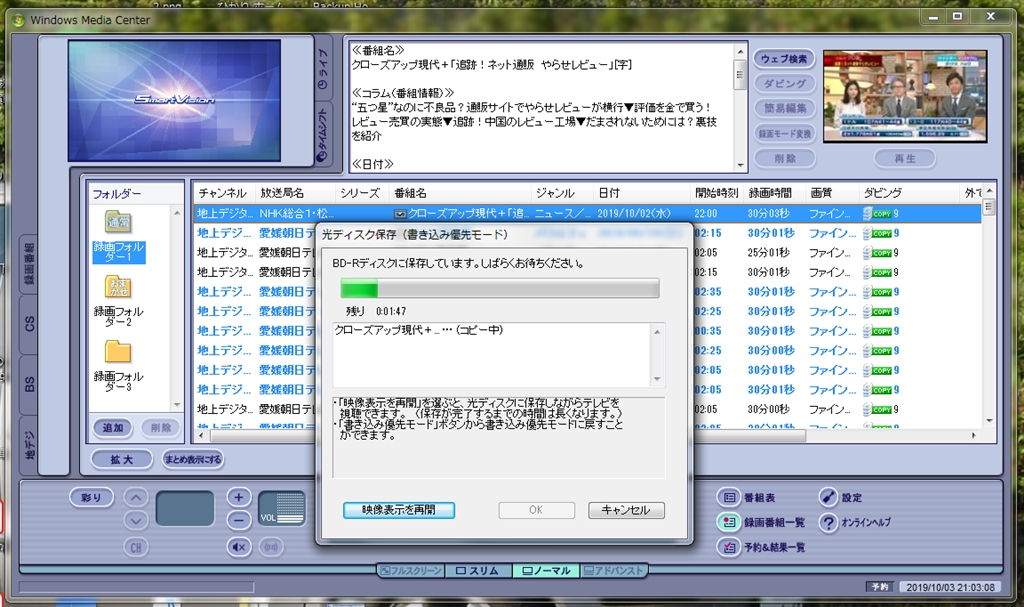Open the 番組表 program guide
1024x607 pixels.
tap(748, 498)
